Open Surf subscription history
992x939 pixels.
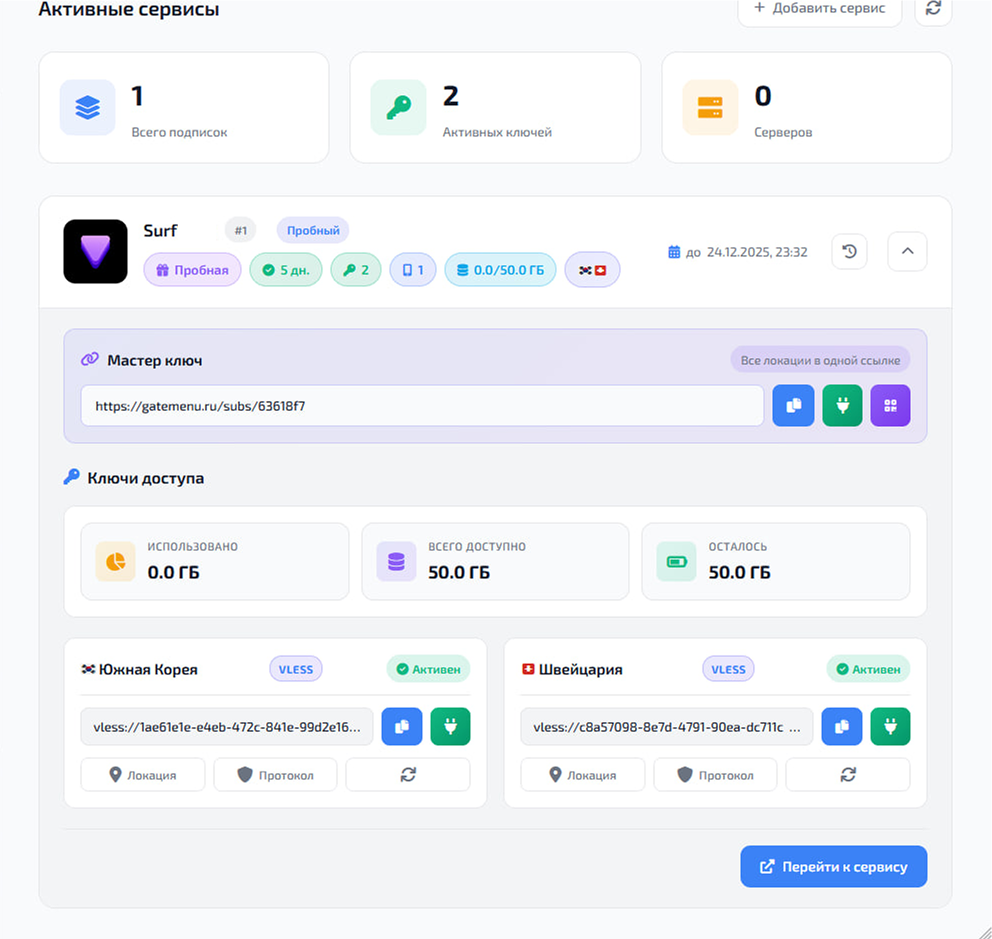click(849, 252)
